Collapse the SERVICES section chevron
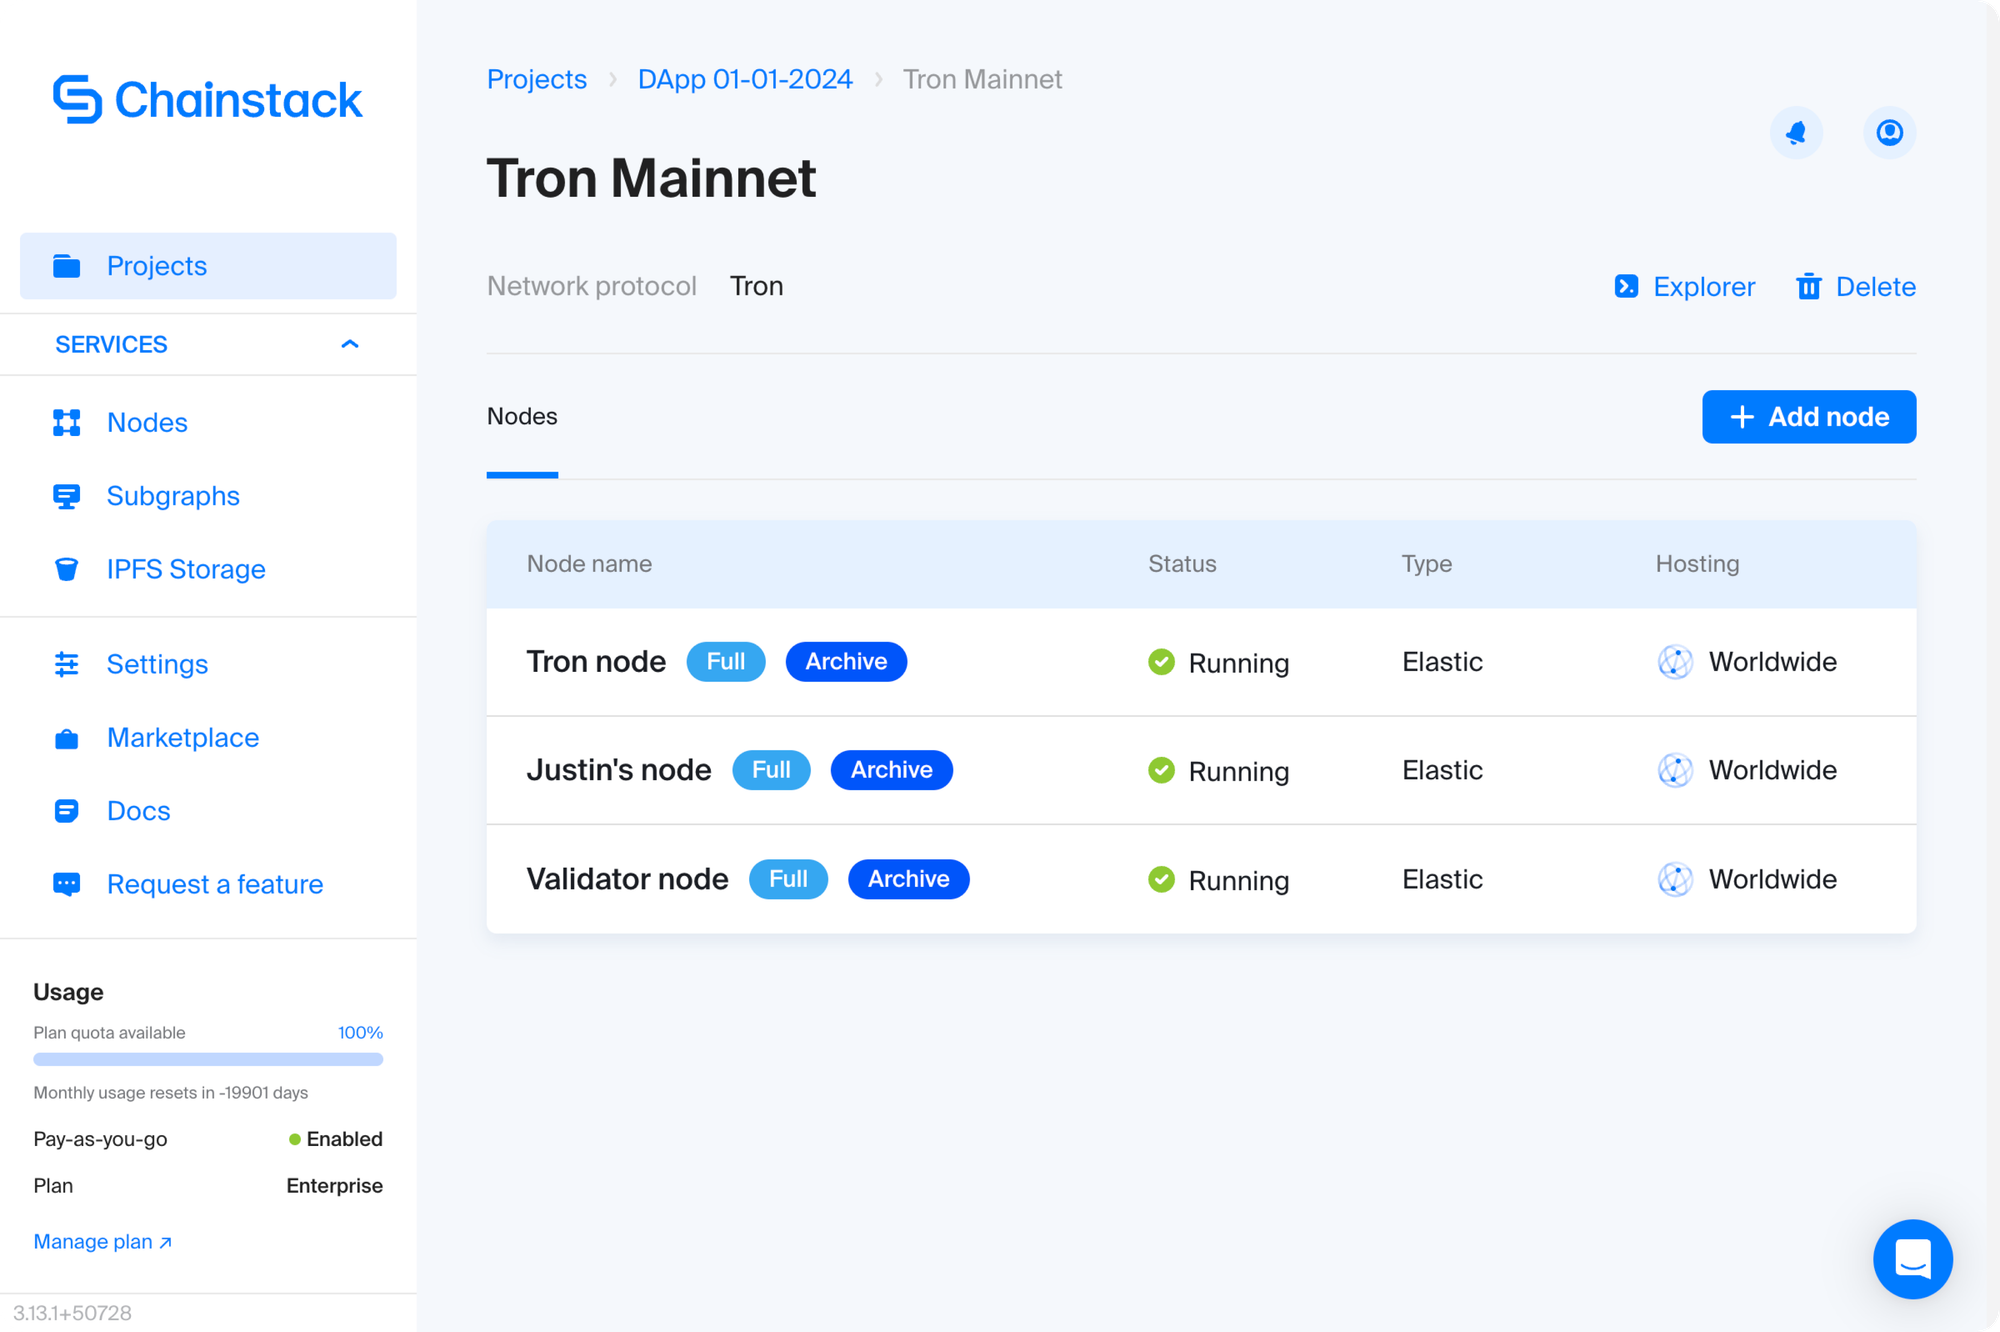This screenshot has height=1332, width=2000. point(349,344)
